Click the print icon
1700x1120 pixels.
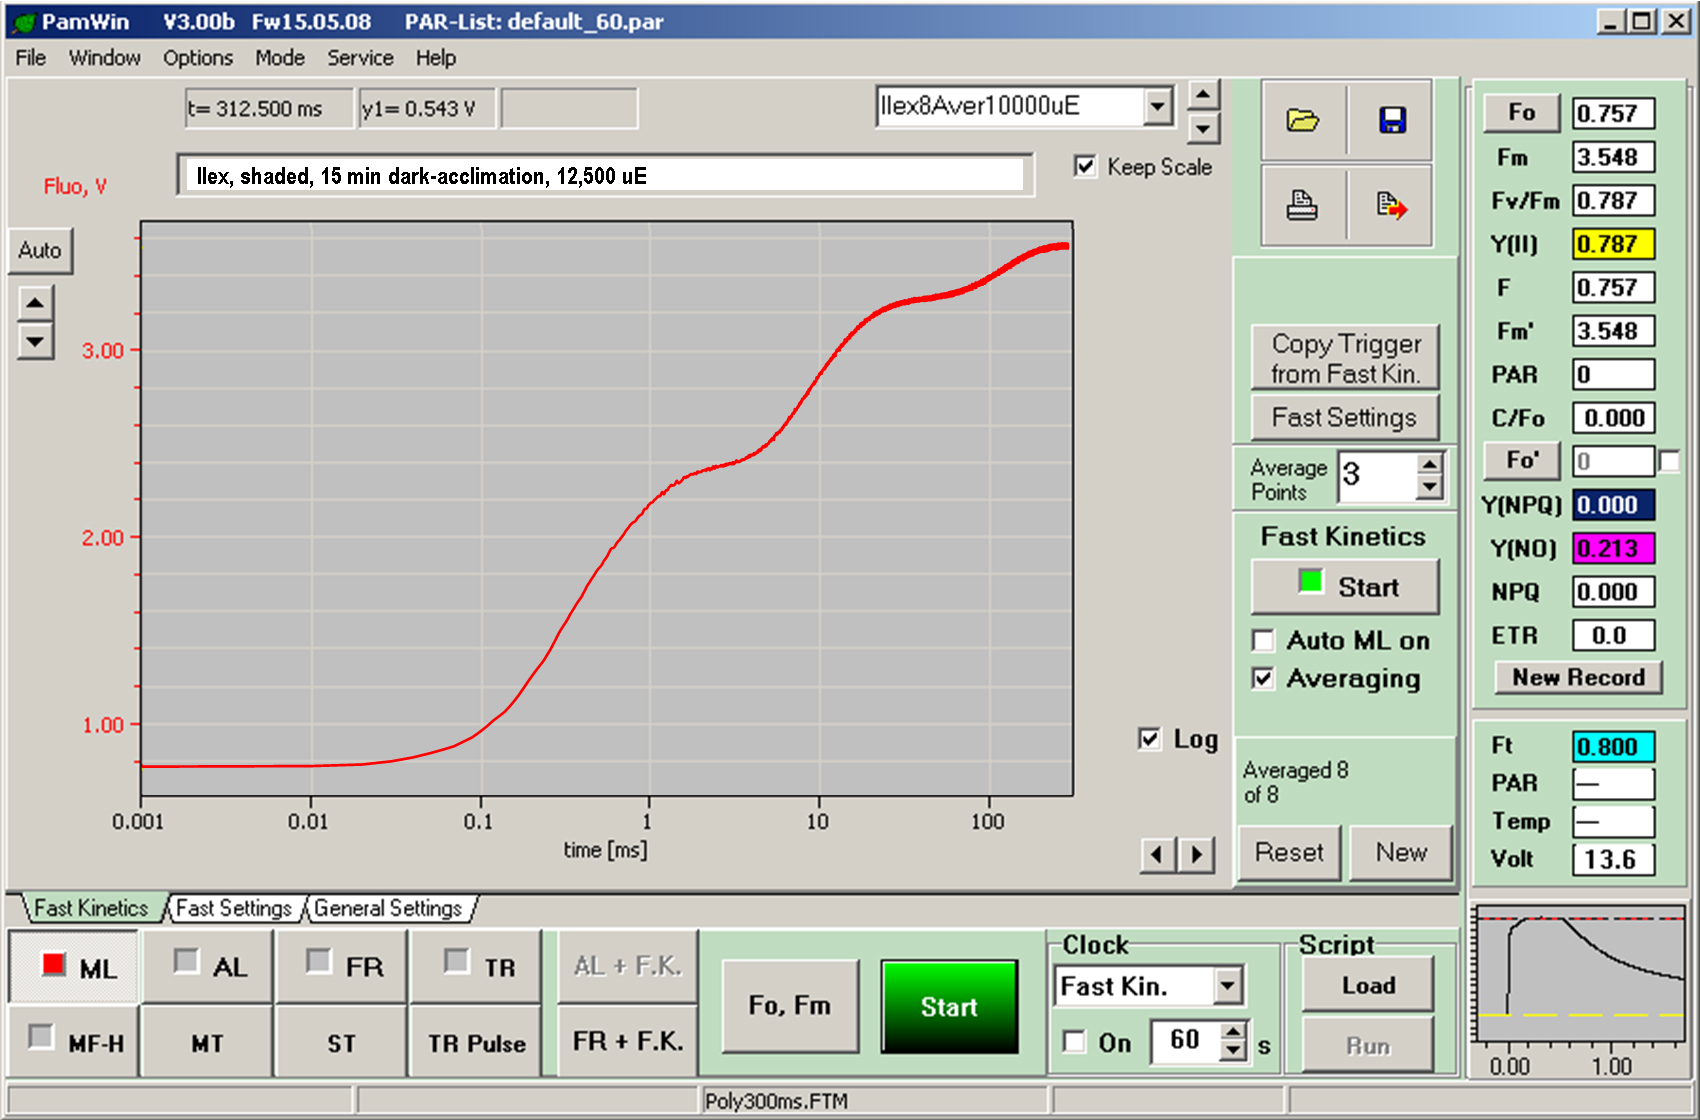click(x=1302, y=206)
